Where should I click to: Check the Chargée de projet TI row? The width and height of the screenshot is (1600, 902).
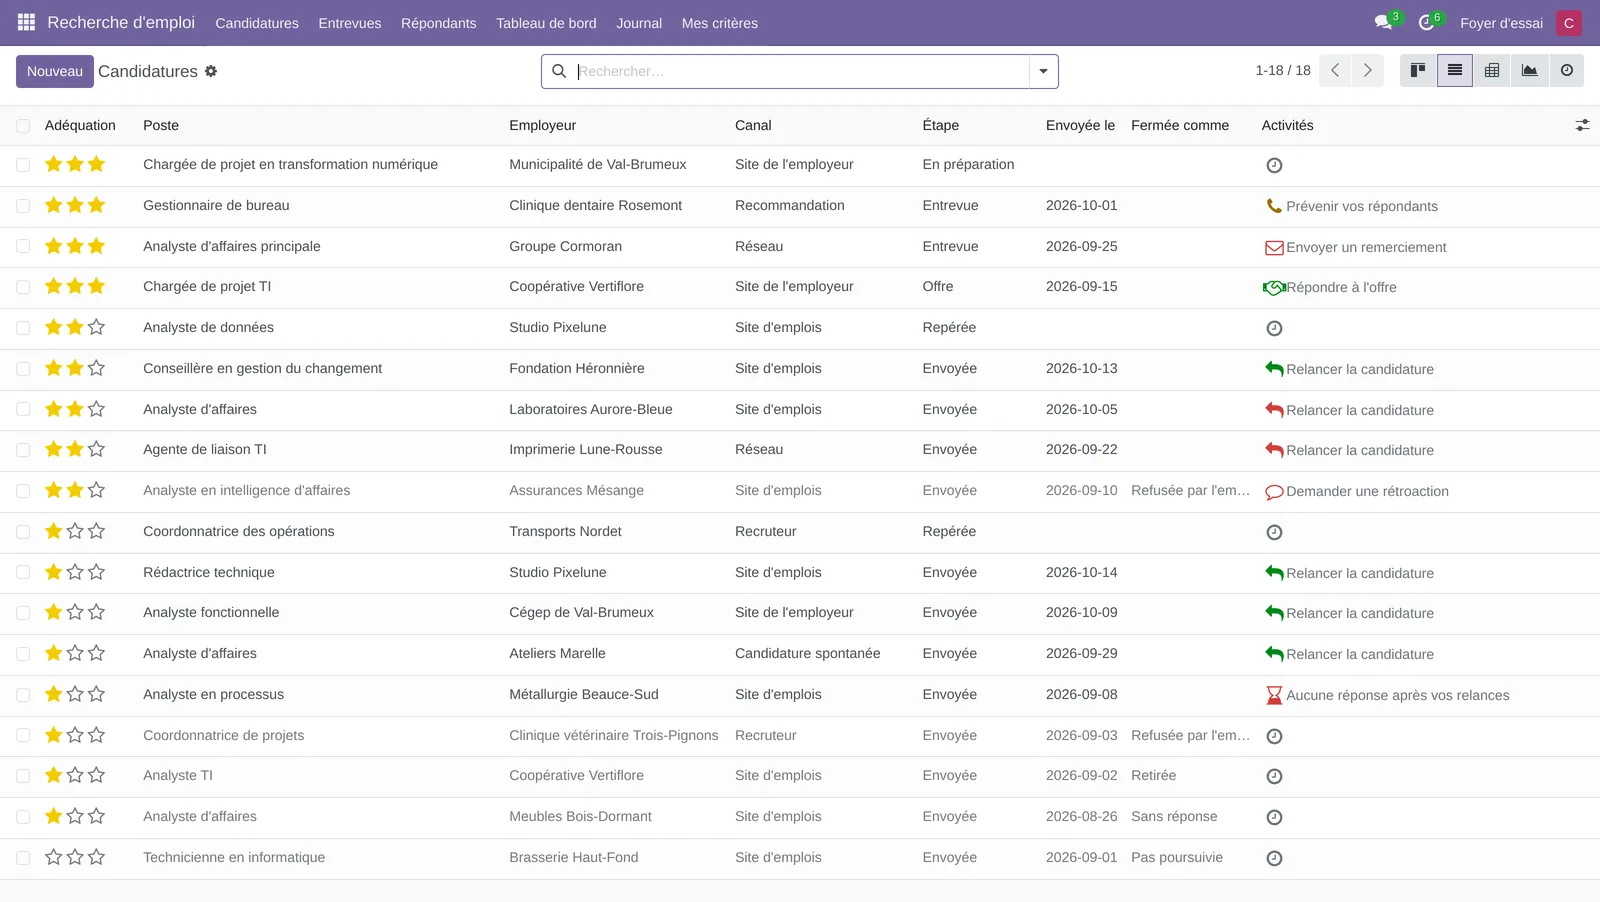[x=23, y=287]
